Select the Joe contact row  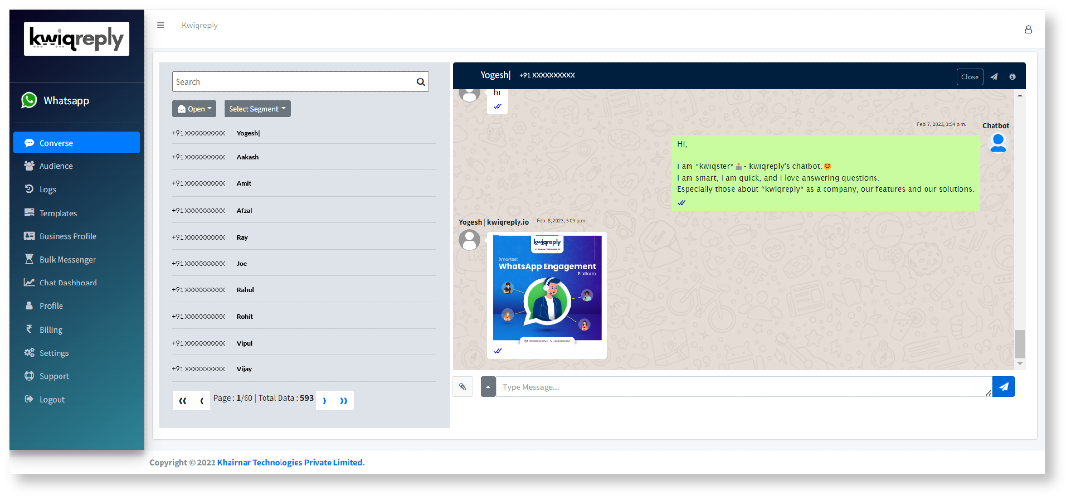tap(304, 263)
